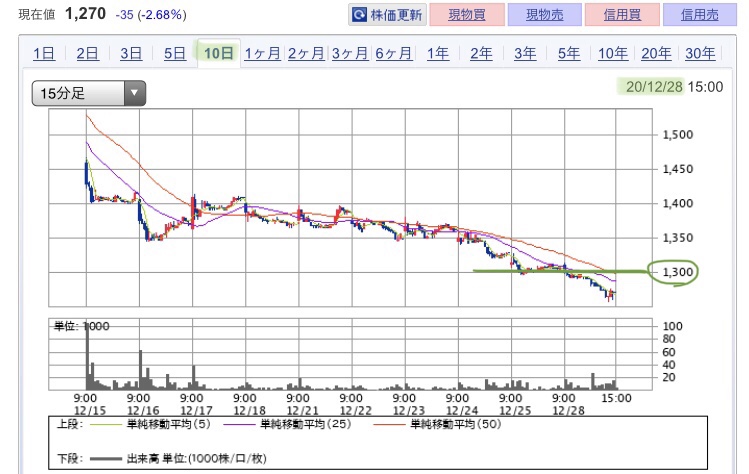749x474 pixels.
Task: Select the 5日 period tab
Action: pos(175,53)
